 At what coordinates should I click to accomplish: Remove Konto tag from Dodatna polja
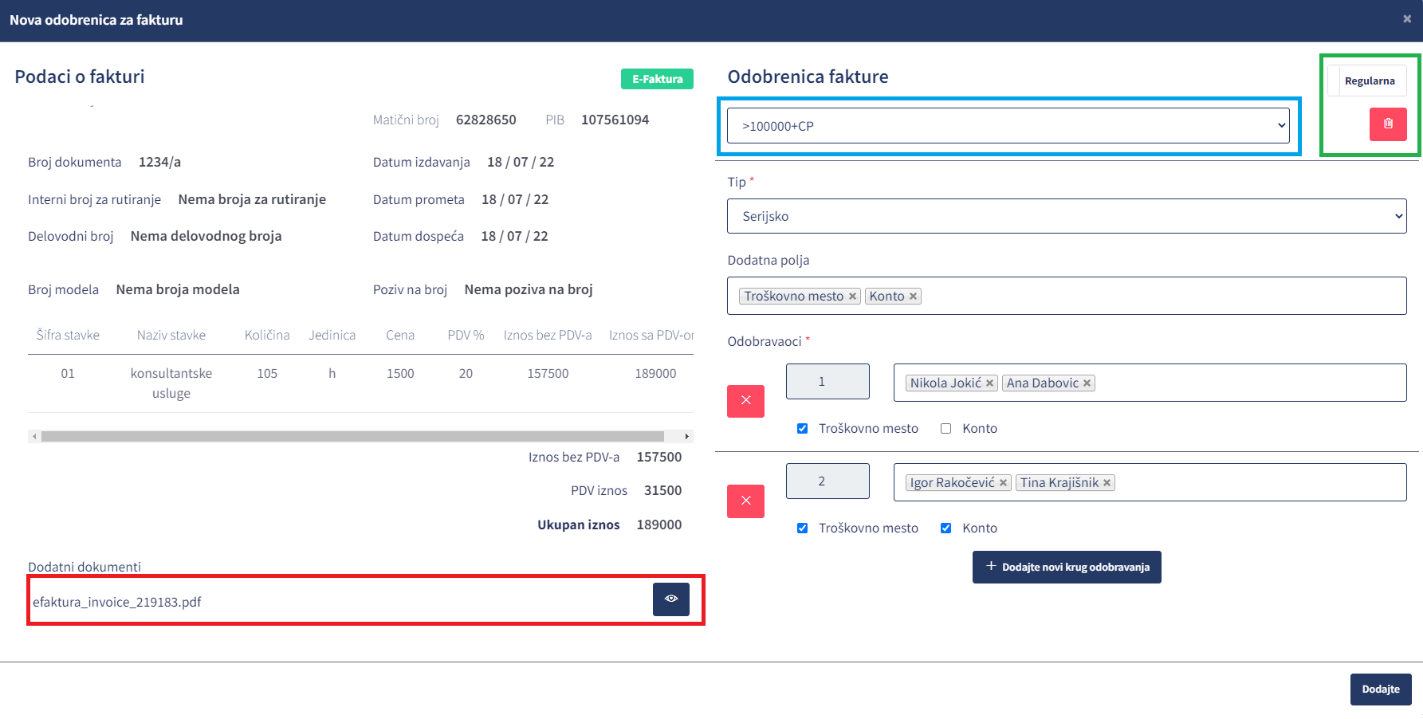[913, 297]
